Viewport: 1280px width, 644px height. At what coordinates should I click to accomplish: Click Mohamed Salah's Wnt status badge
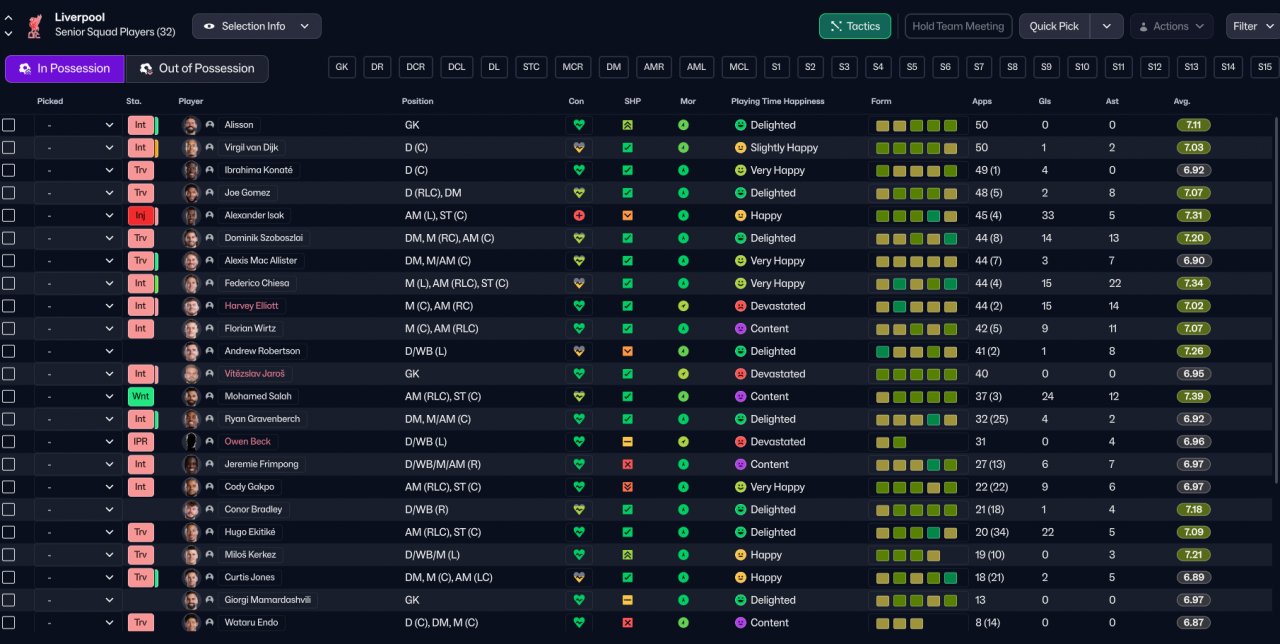[x=140, y=396]
